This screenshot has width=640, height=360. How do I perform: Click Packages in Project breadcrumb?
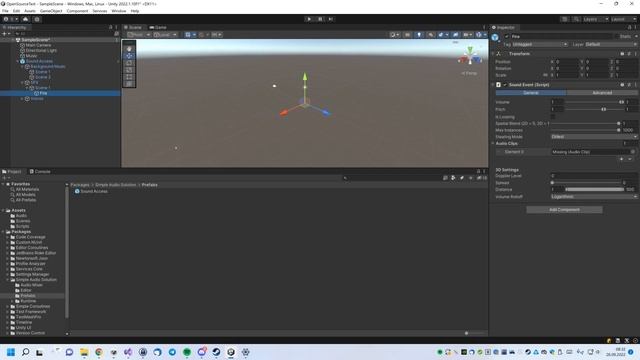pyautogui.click(x=80, y=185)
